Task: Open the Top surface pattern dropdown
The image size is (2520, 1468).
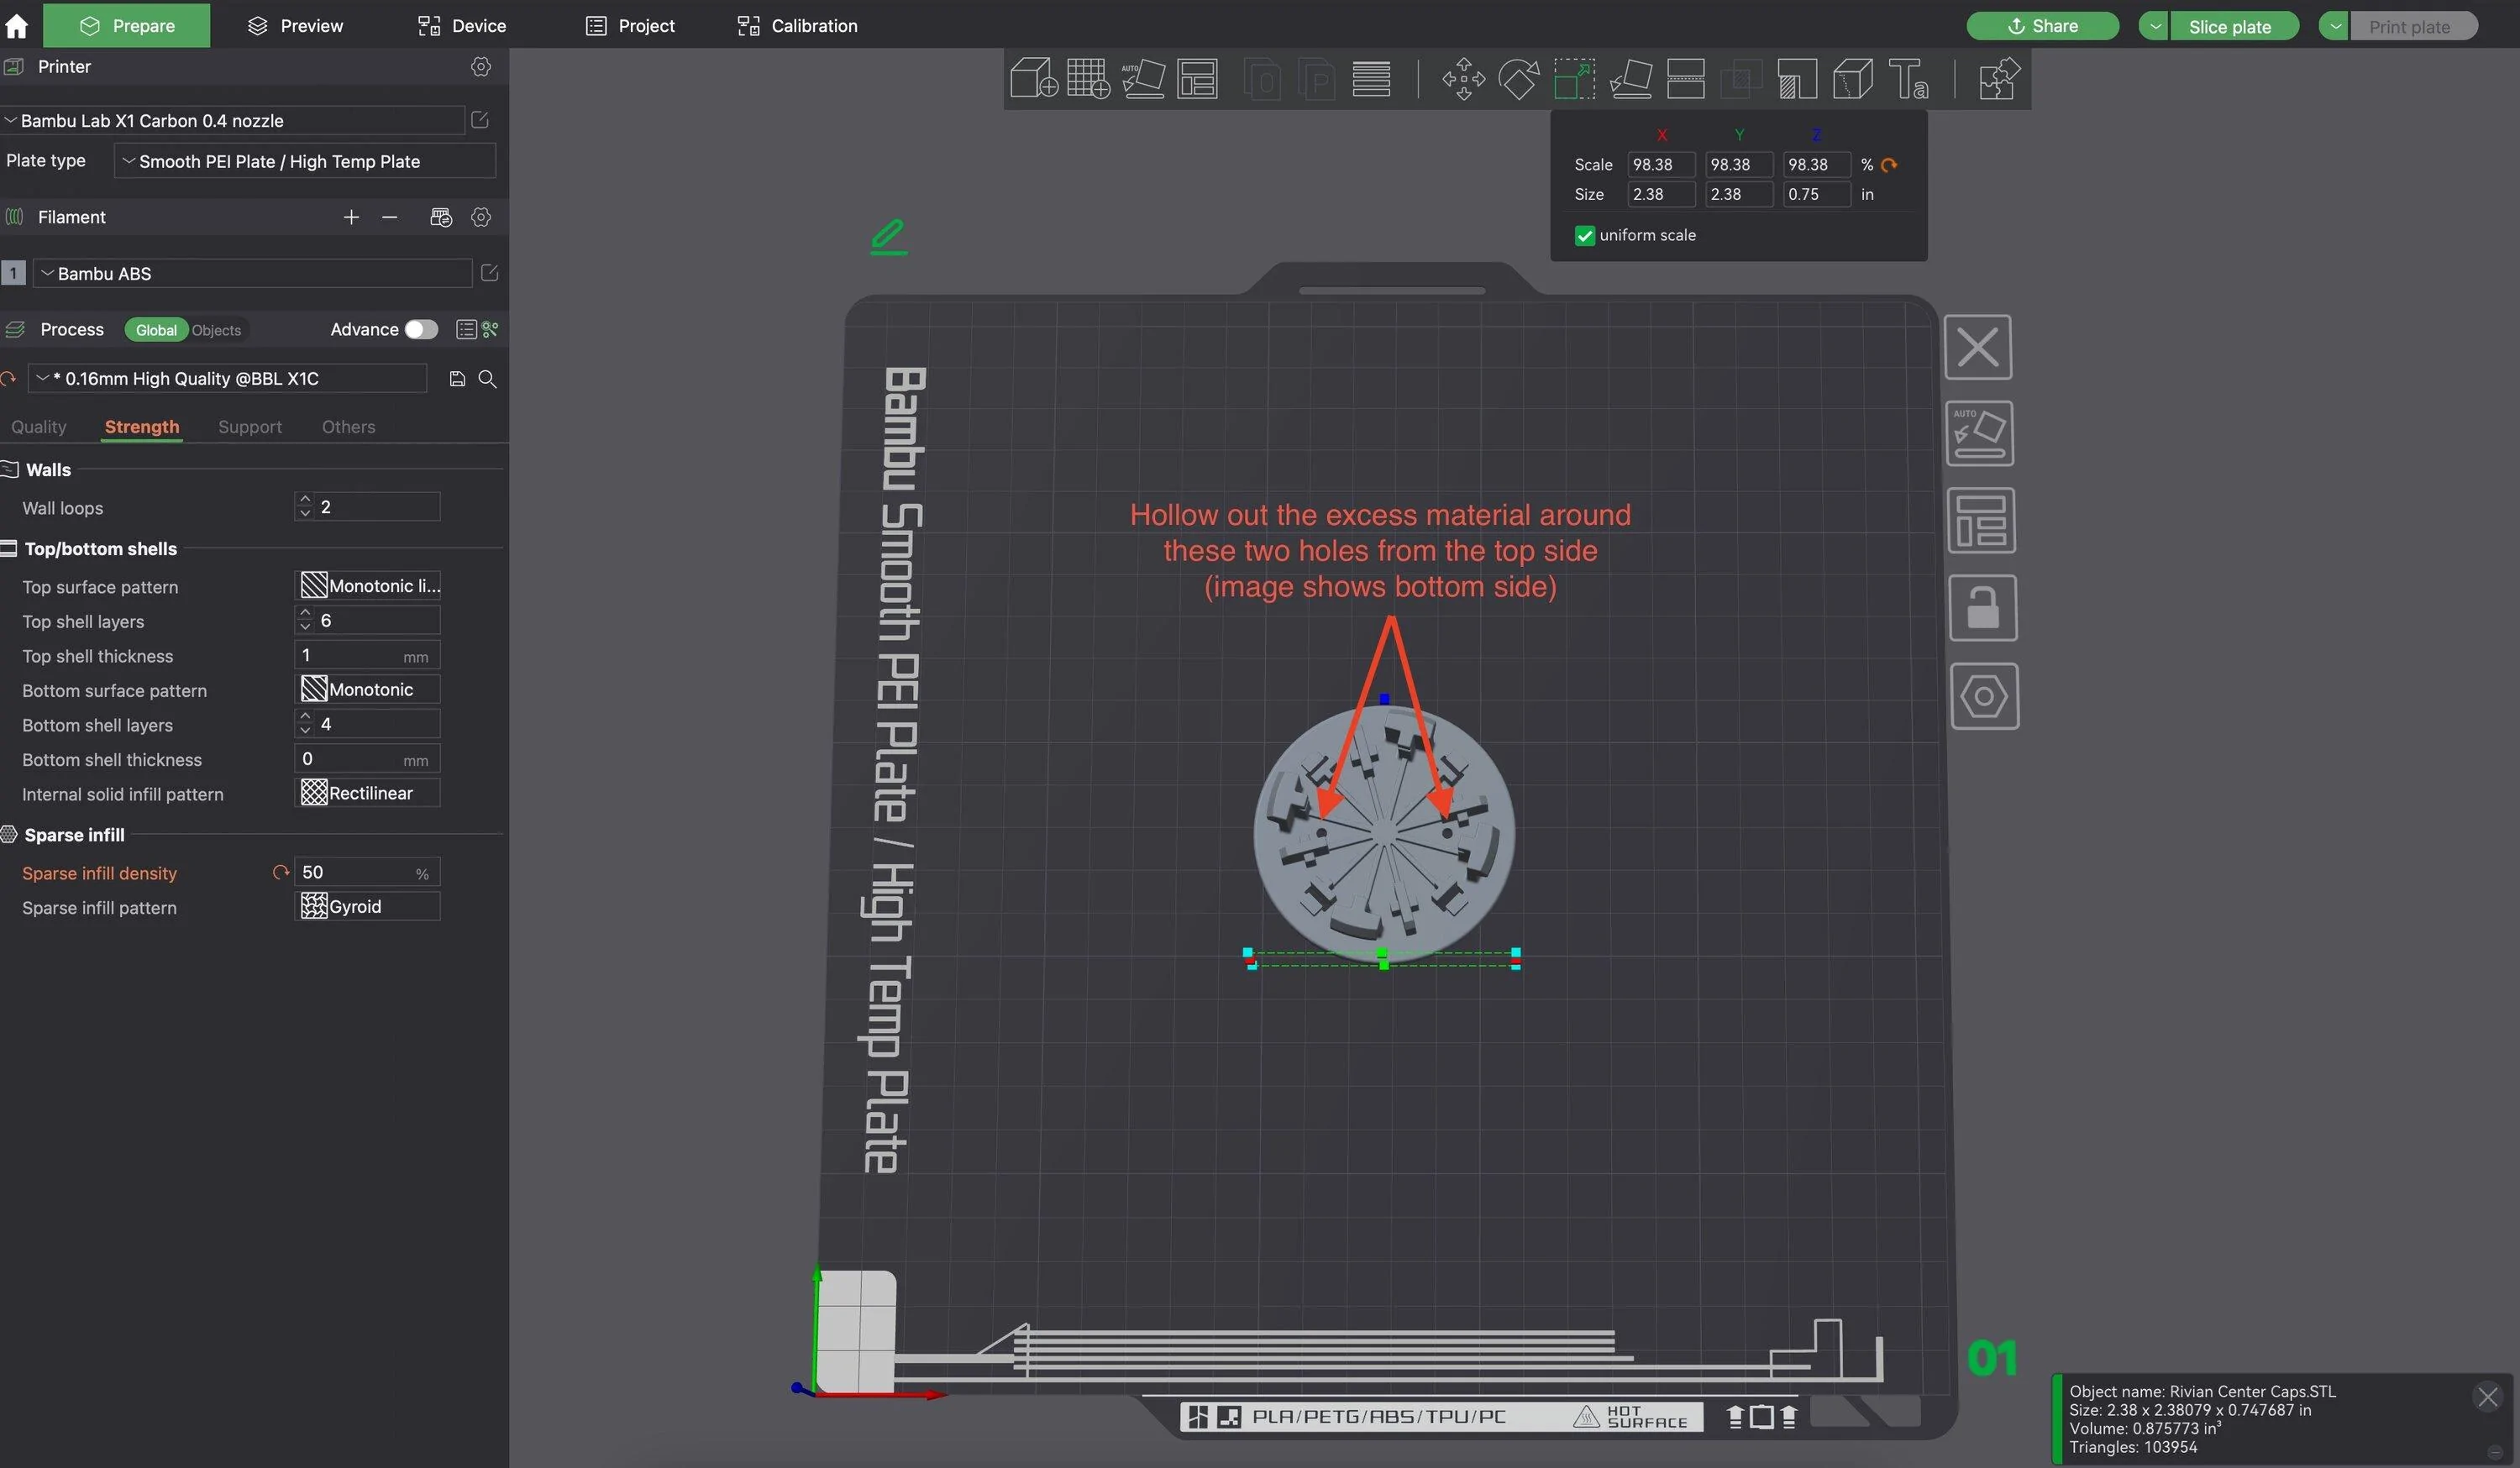Action: point(369,585)
